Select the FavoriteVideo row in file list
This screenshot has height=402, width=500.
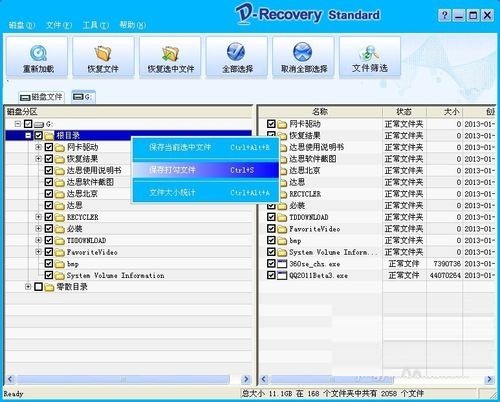(377, 229)
